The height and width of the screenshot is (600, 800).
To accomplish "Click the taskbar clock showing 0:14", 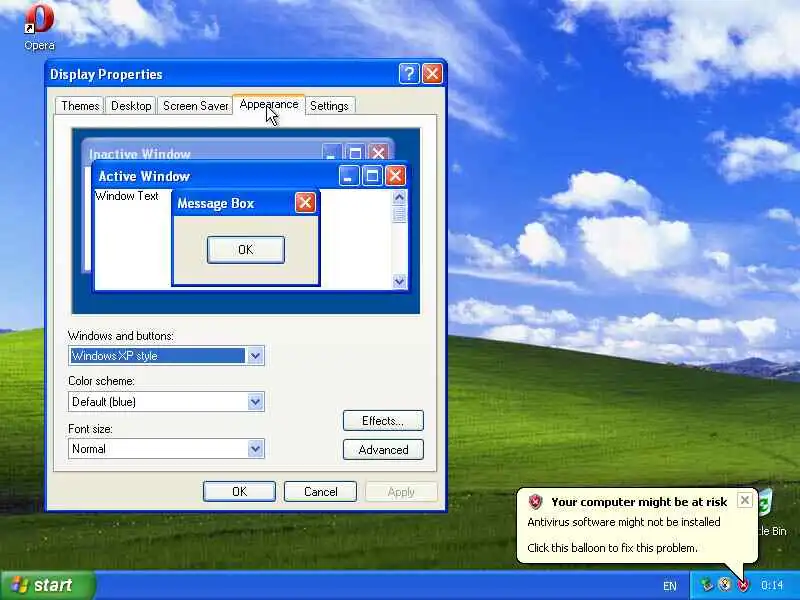I will click(771, 585).
